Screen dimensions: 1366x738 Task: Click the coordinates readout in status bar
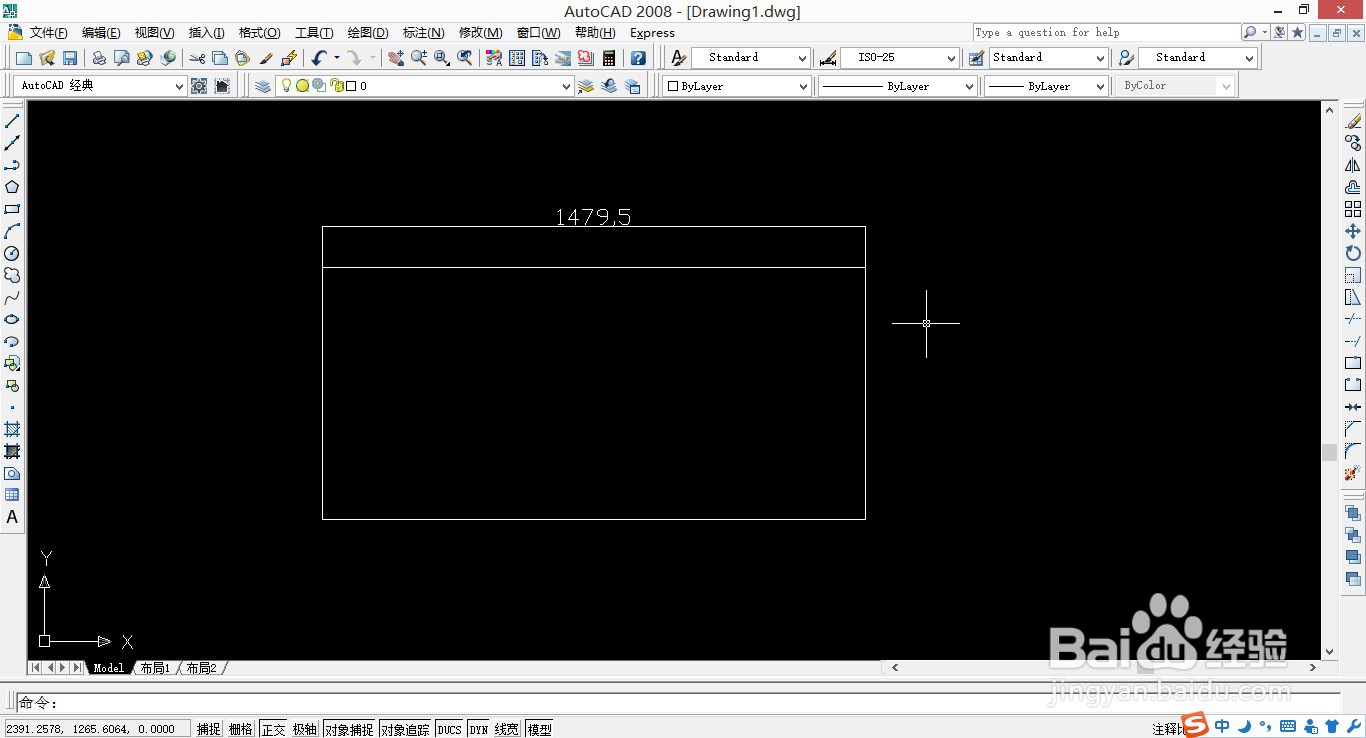(97, 729)
